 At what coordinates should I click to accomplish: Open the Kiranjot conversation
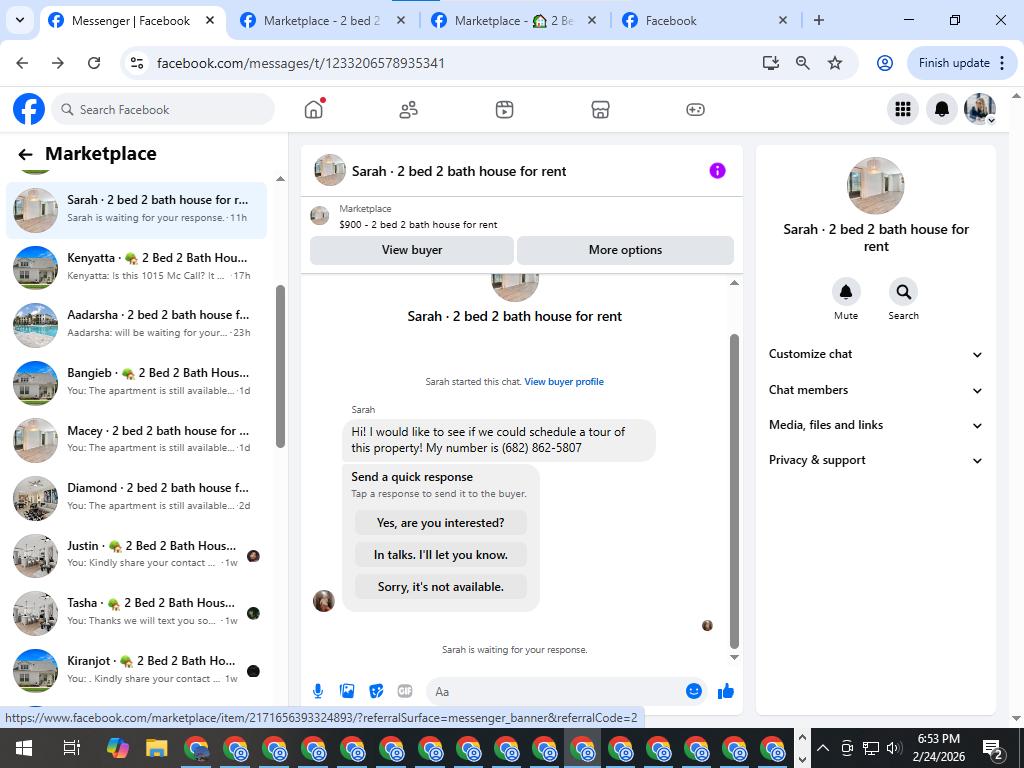pos(136,671)
